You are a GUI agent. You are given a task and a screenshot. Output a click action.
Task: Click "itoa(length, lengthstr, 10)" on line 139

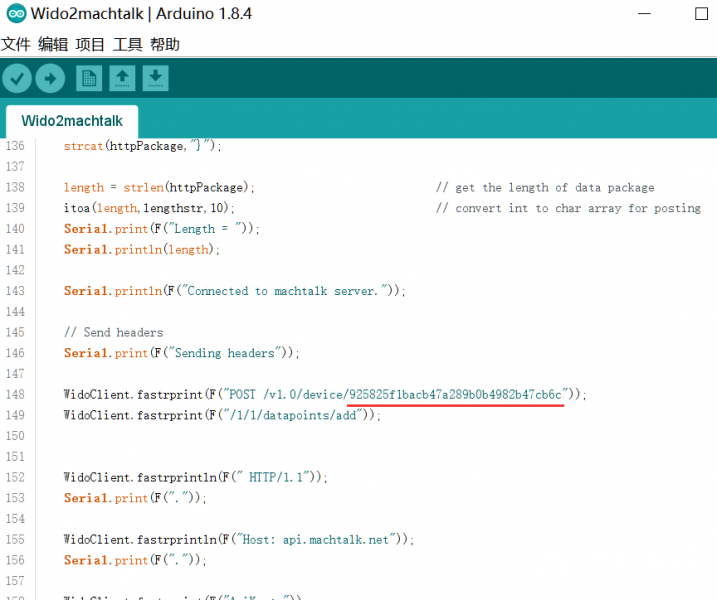tap(146, 208)
